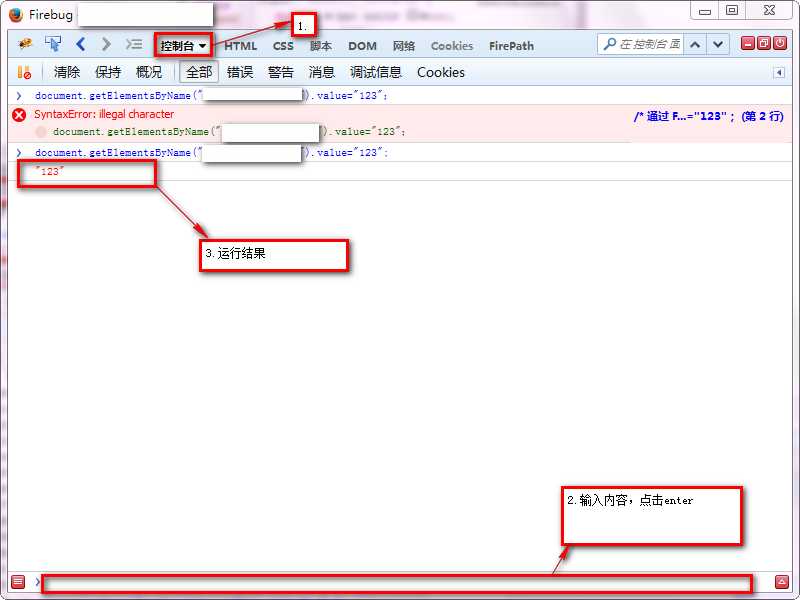Click the search magnifier icon
This screenshot has height=600, width=800.
click(609, 44)
